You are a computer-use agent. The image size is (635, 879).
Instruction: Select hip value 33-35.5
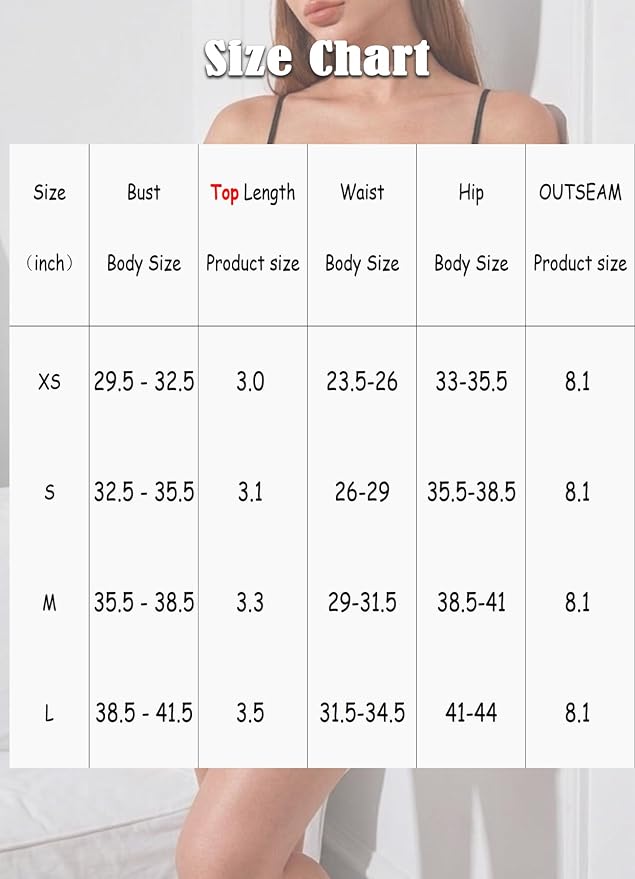[x=471, y=382]
